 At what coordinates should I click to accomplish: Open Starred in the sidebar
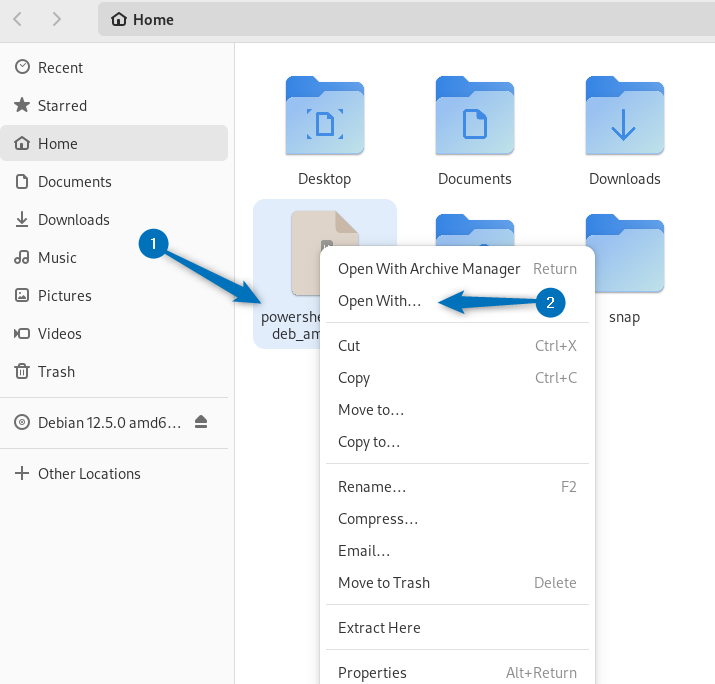62,106
